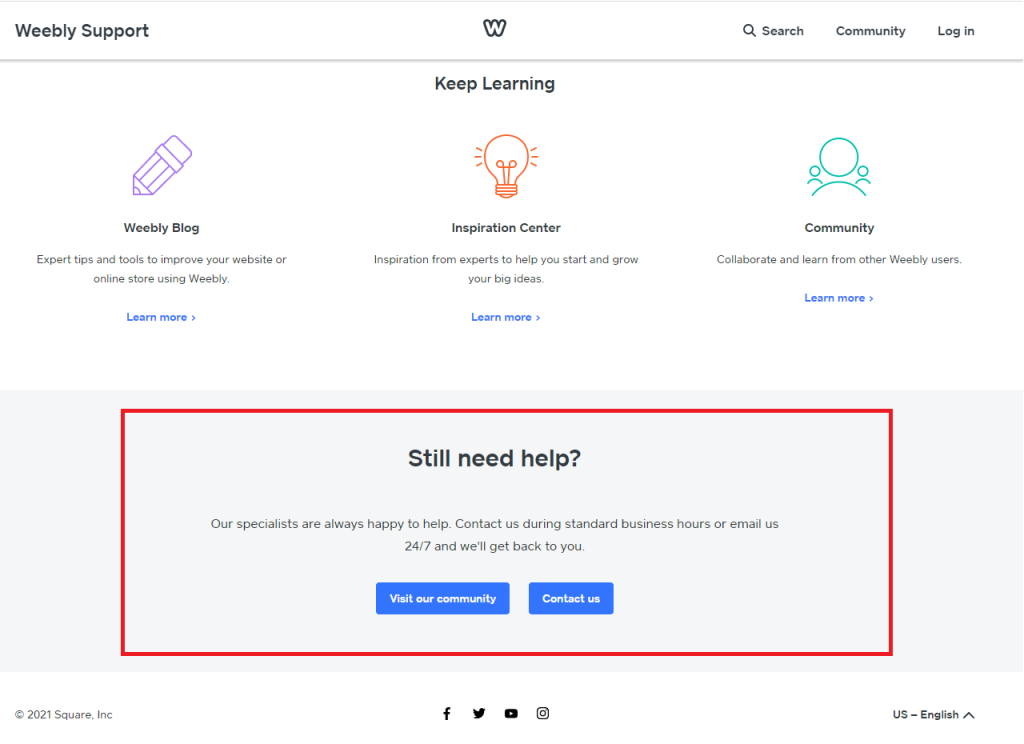Click the Inspiration Center heading

(x=506, y=228)
